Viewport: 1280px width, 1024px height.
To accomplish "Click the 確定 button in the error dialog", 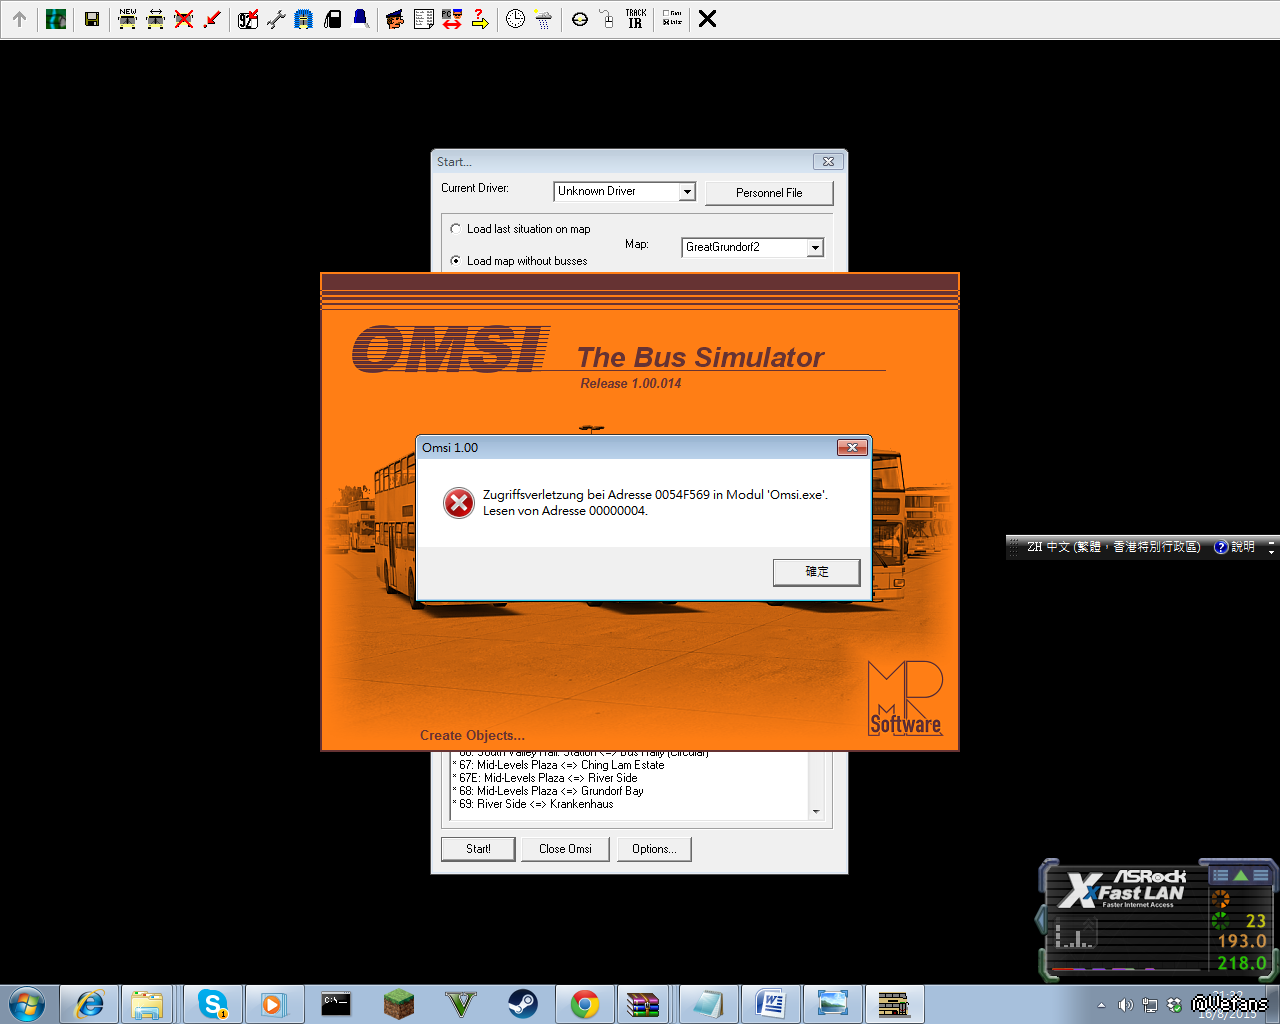I will tap(817, 572).
